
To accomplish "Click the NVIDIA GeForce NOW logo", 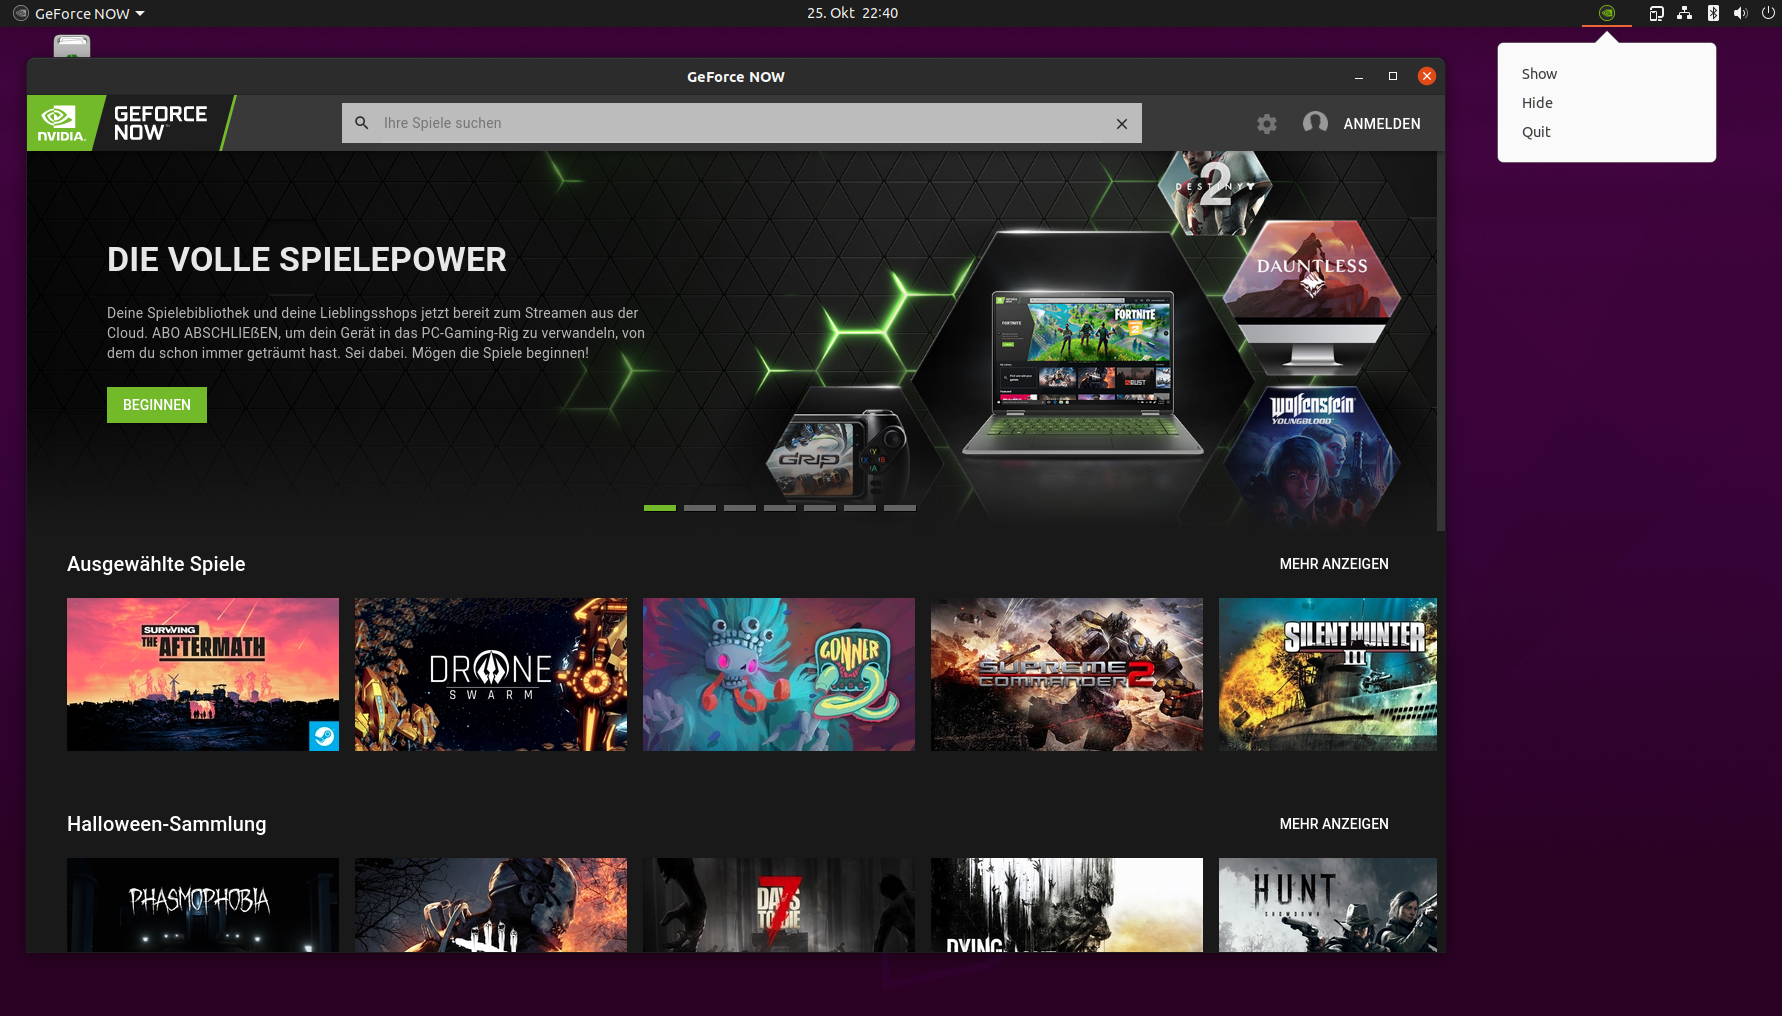I will click(x=130, y=123).
